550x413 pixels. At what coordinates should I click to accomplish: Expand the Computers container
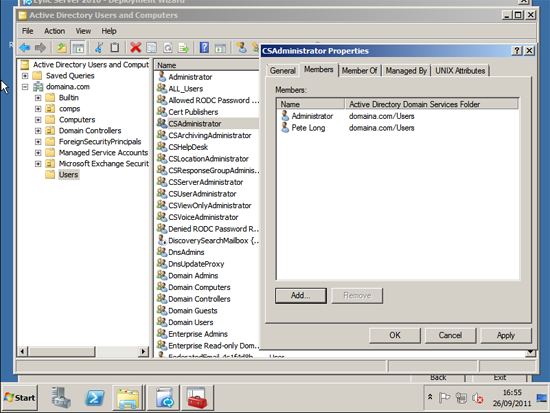click(x=38, y=120)
